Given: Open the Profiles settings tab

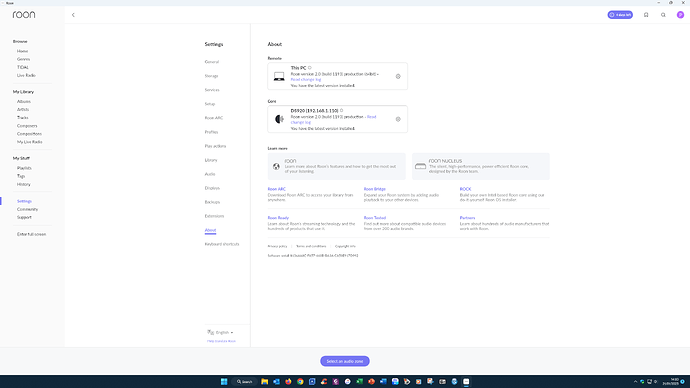Looking at the screenshot, I should click(211, 132).
